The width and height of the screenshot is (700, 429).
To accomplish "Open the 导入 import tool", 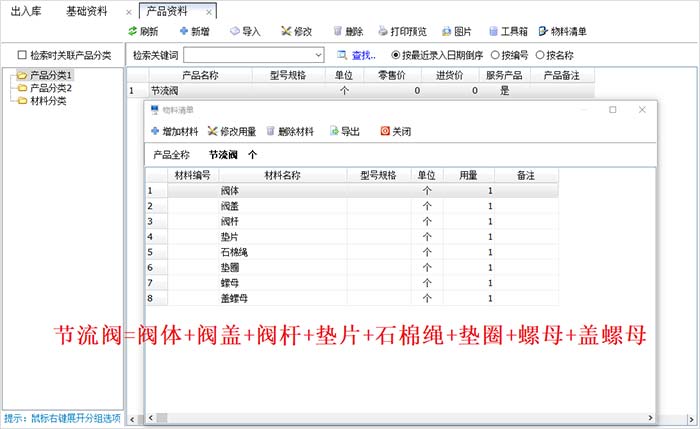I will (x=236, y=31).
